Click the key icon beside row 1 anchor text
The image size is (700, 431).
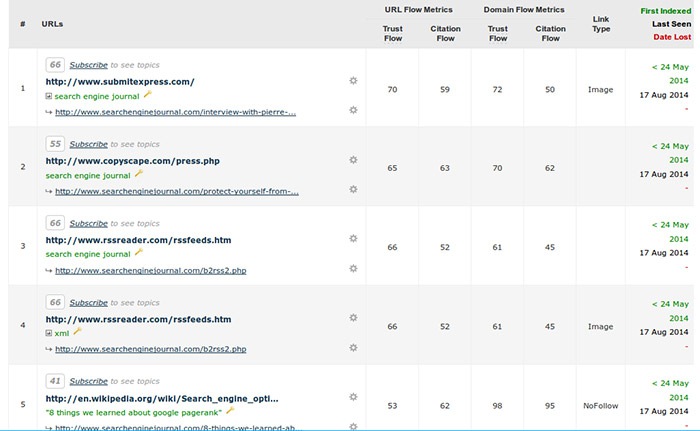148,94
